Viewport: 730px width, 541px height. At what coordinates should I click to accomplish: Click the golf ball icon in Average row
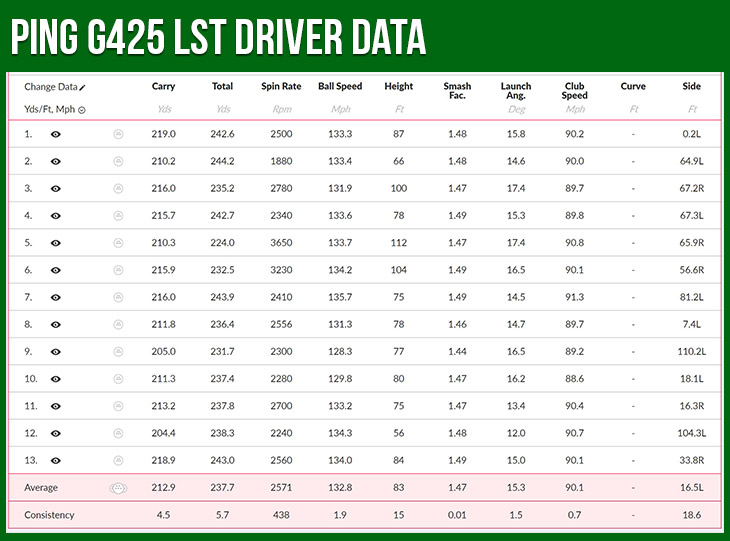(118, 488)
